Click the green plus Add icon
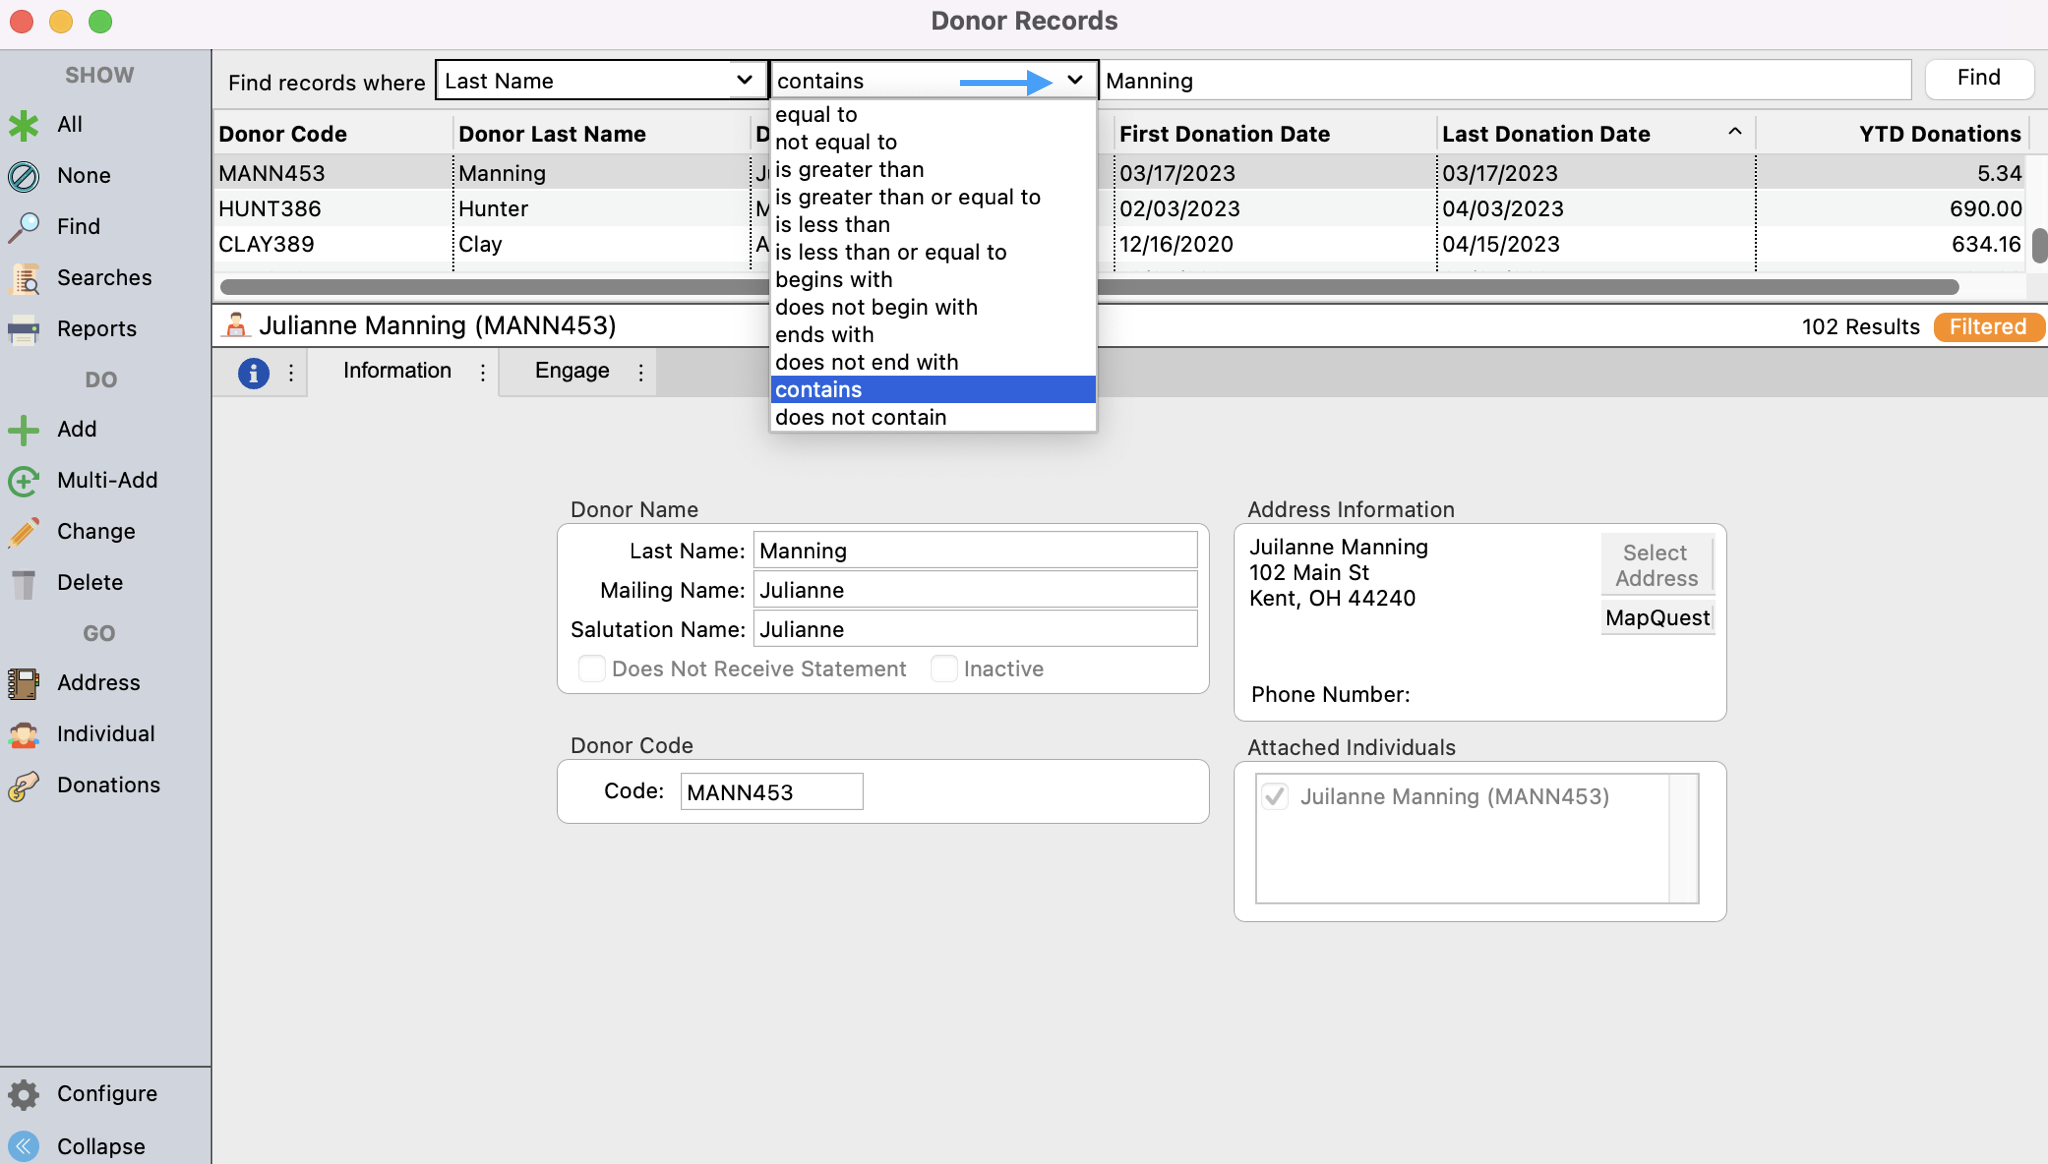This screenshot has width=2048, height=1164. tap(23, 430)
